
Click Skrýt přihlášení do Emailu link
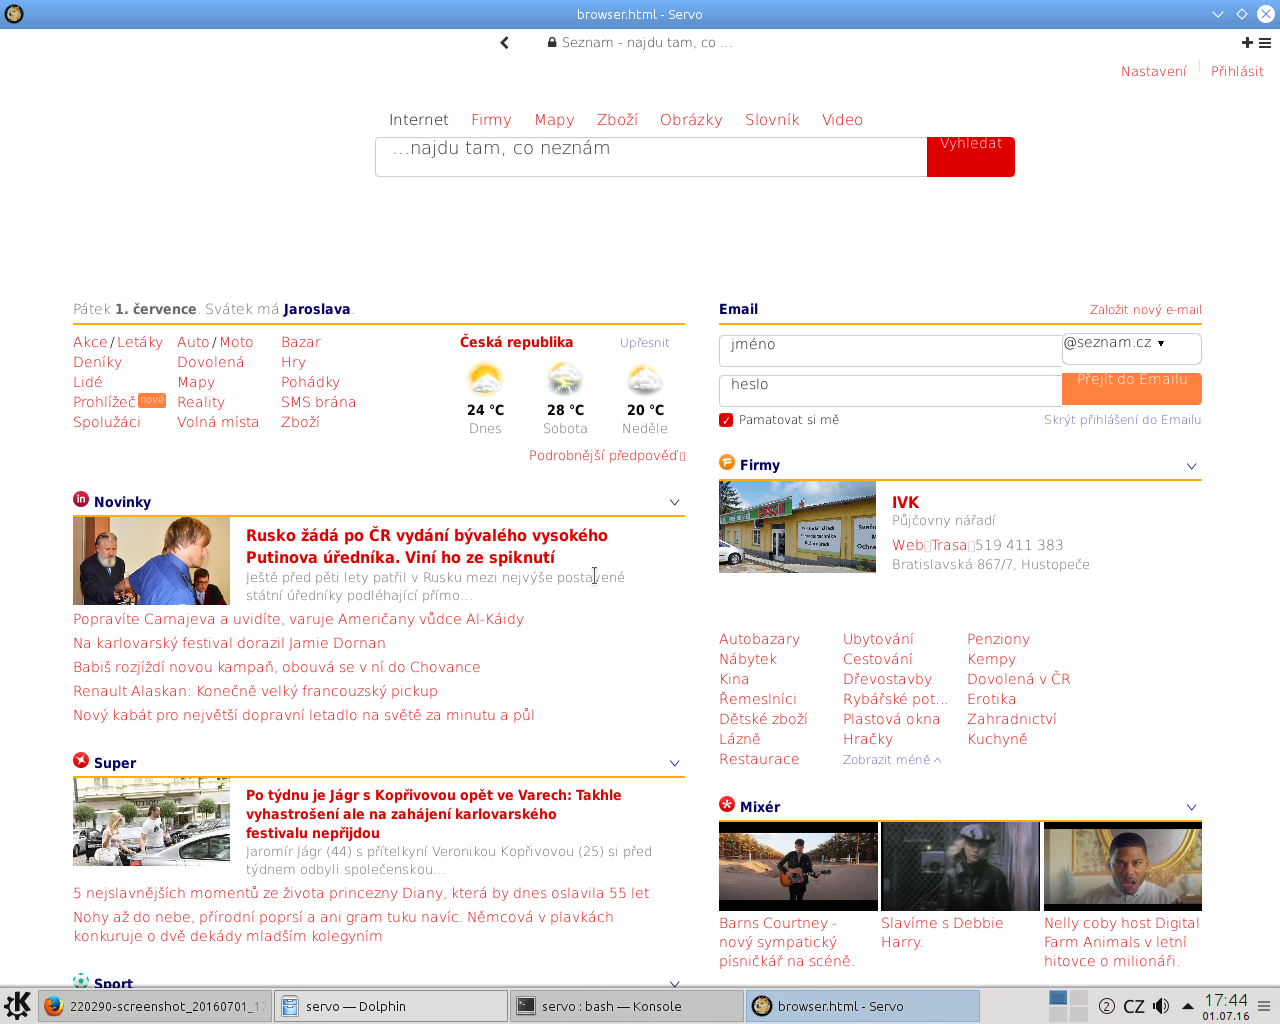coord(1122,420)
